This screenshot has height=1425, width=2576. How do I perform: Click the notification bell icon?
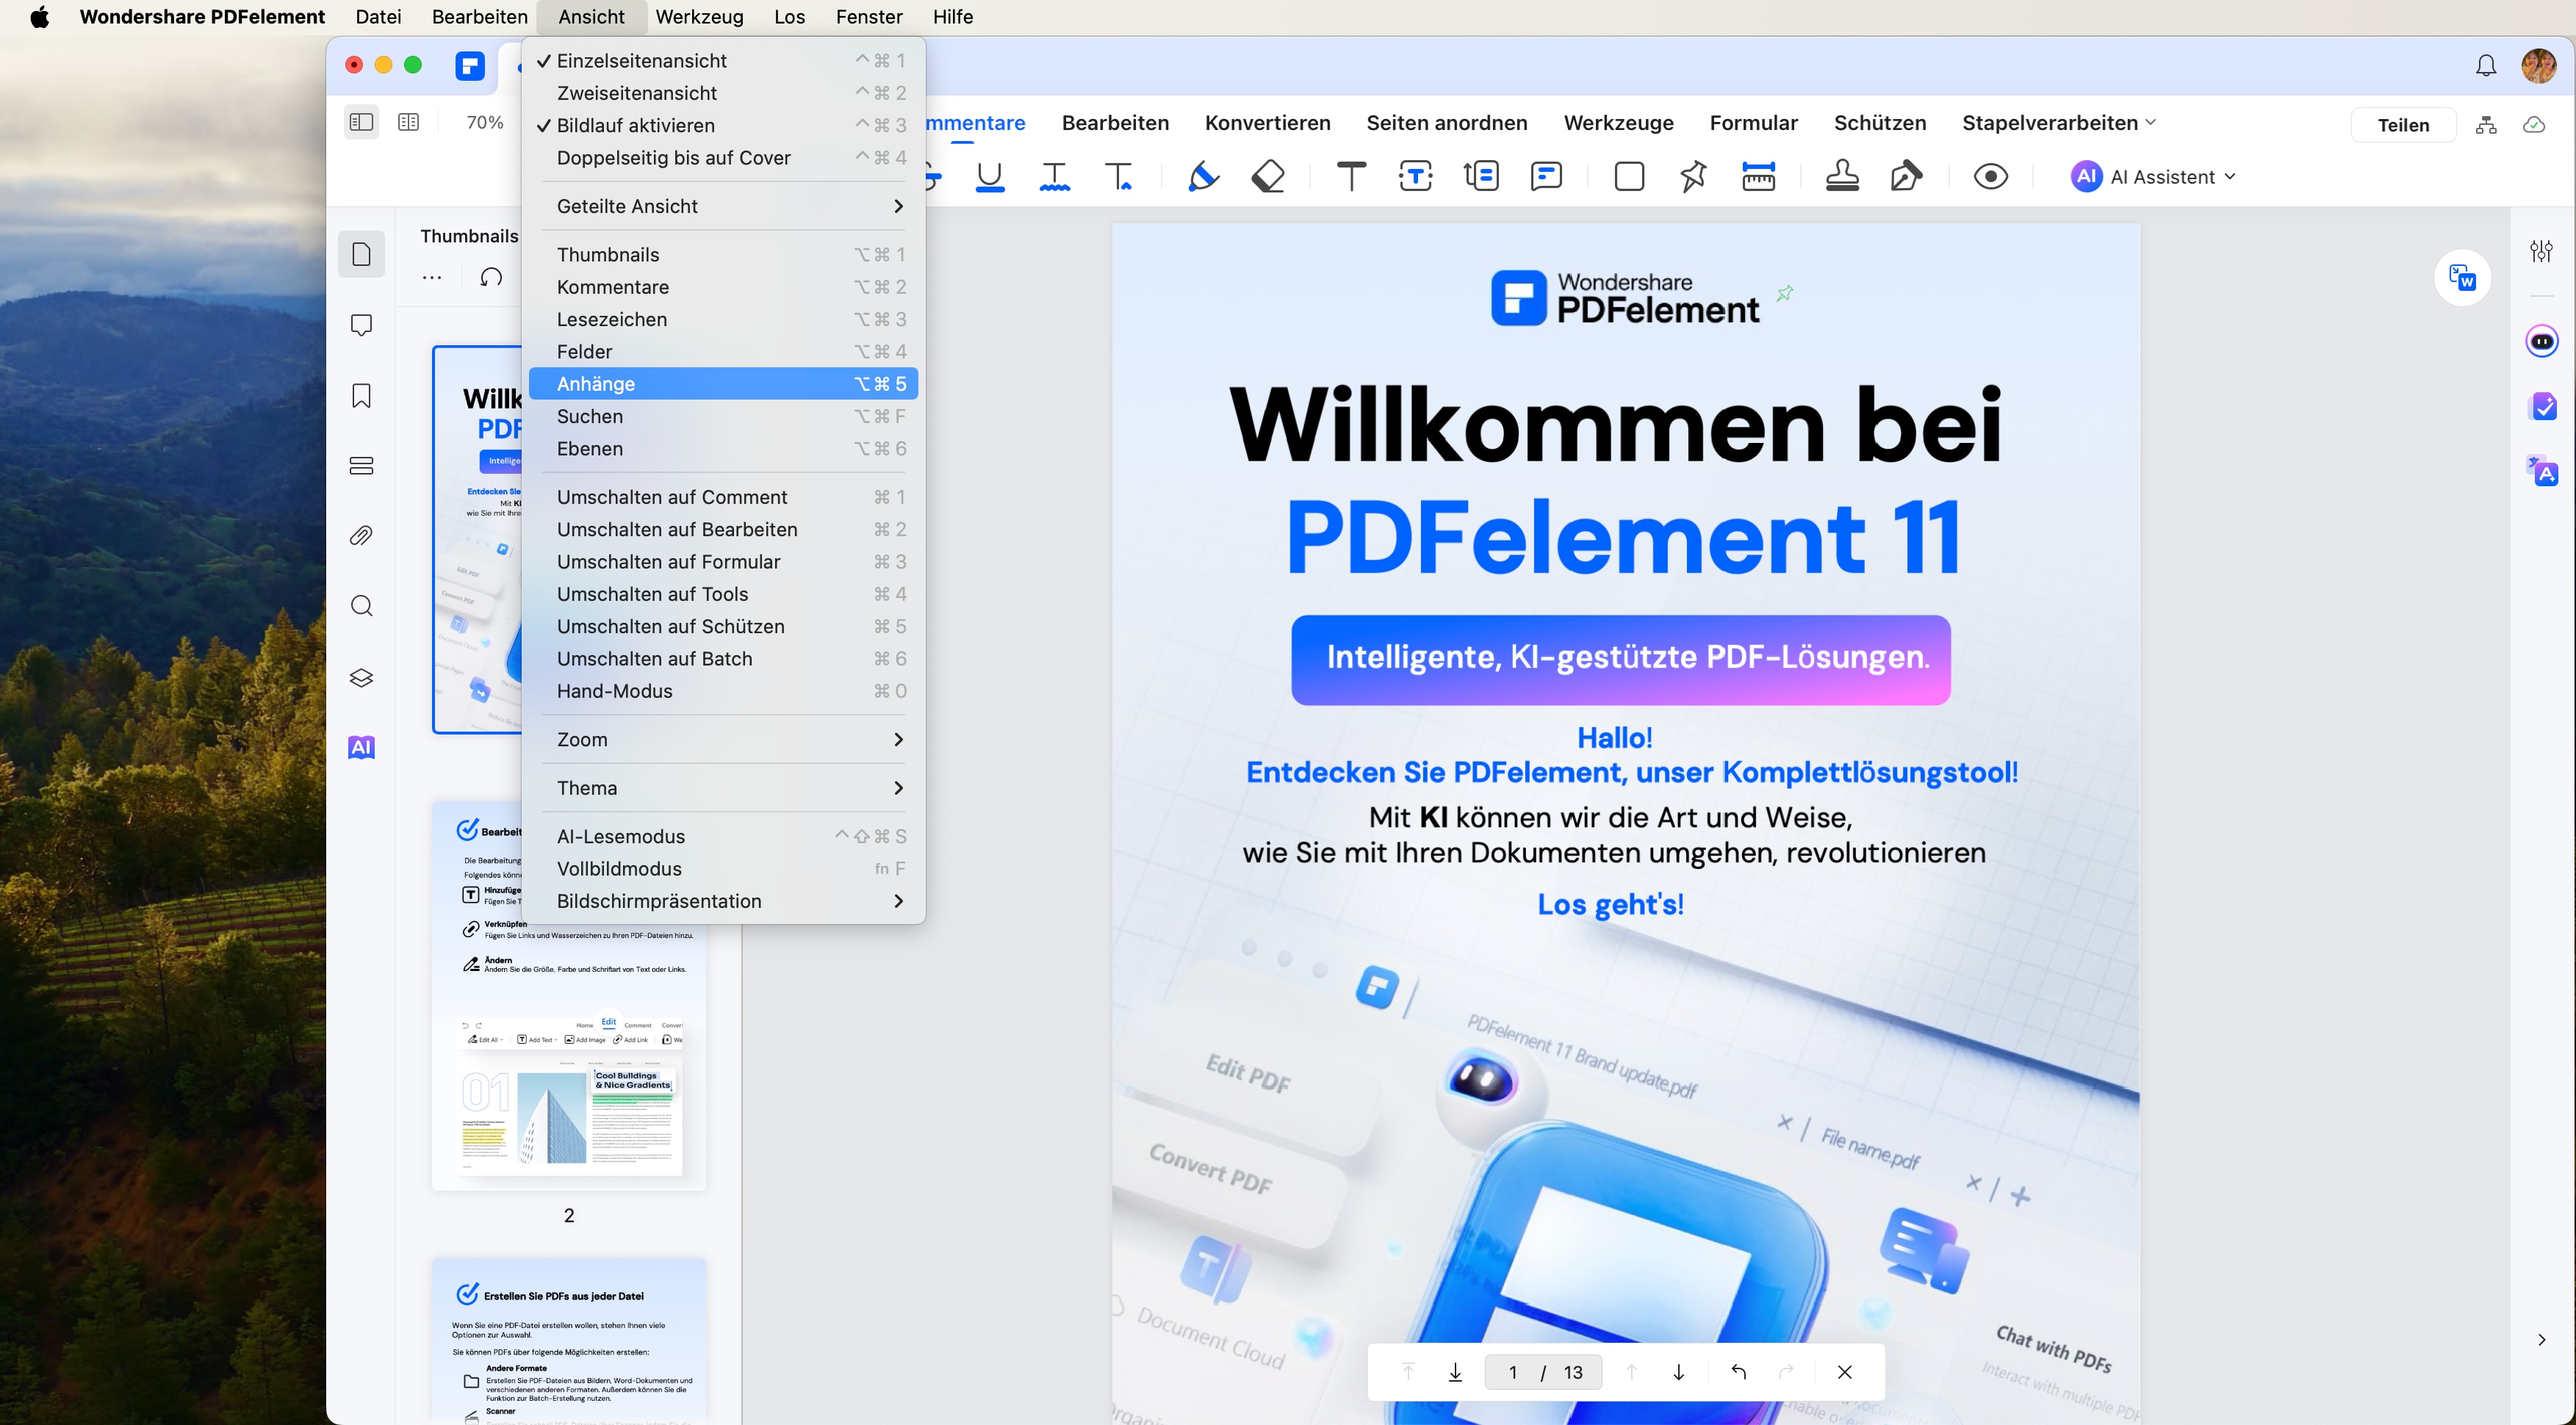pyautogui.click(x=2485, y=65)
